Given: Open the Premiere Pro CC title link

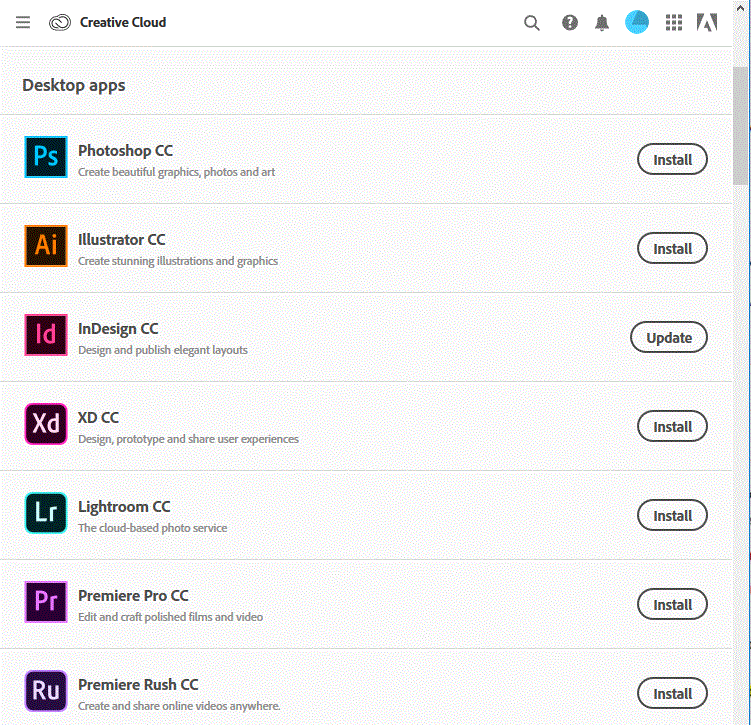Looking at the screenshot, I should (133, 596).
